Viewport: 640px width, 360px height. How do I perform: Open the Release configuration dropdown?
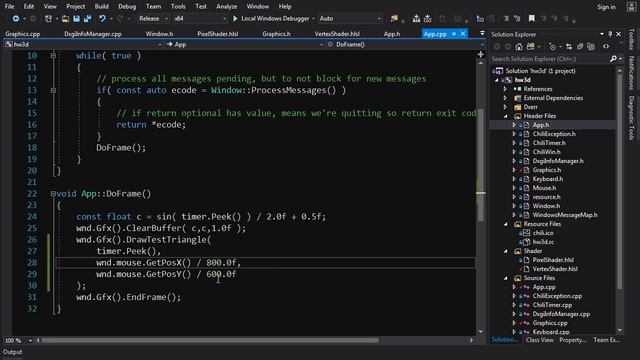153,19
